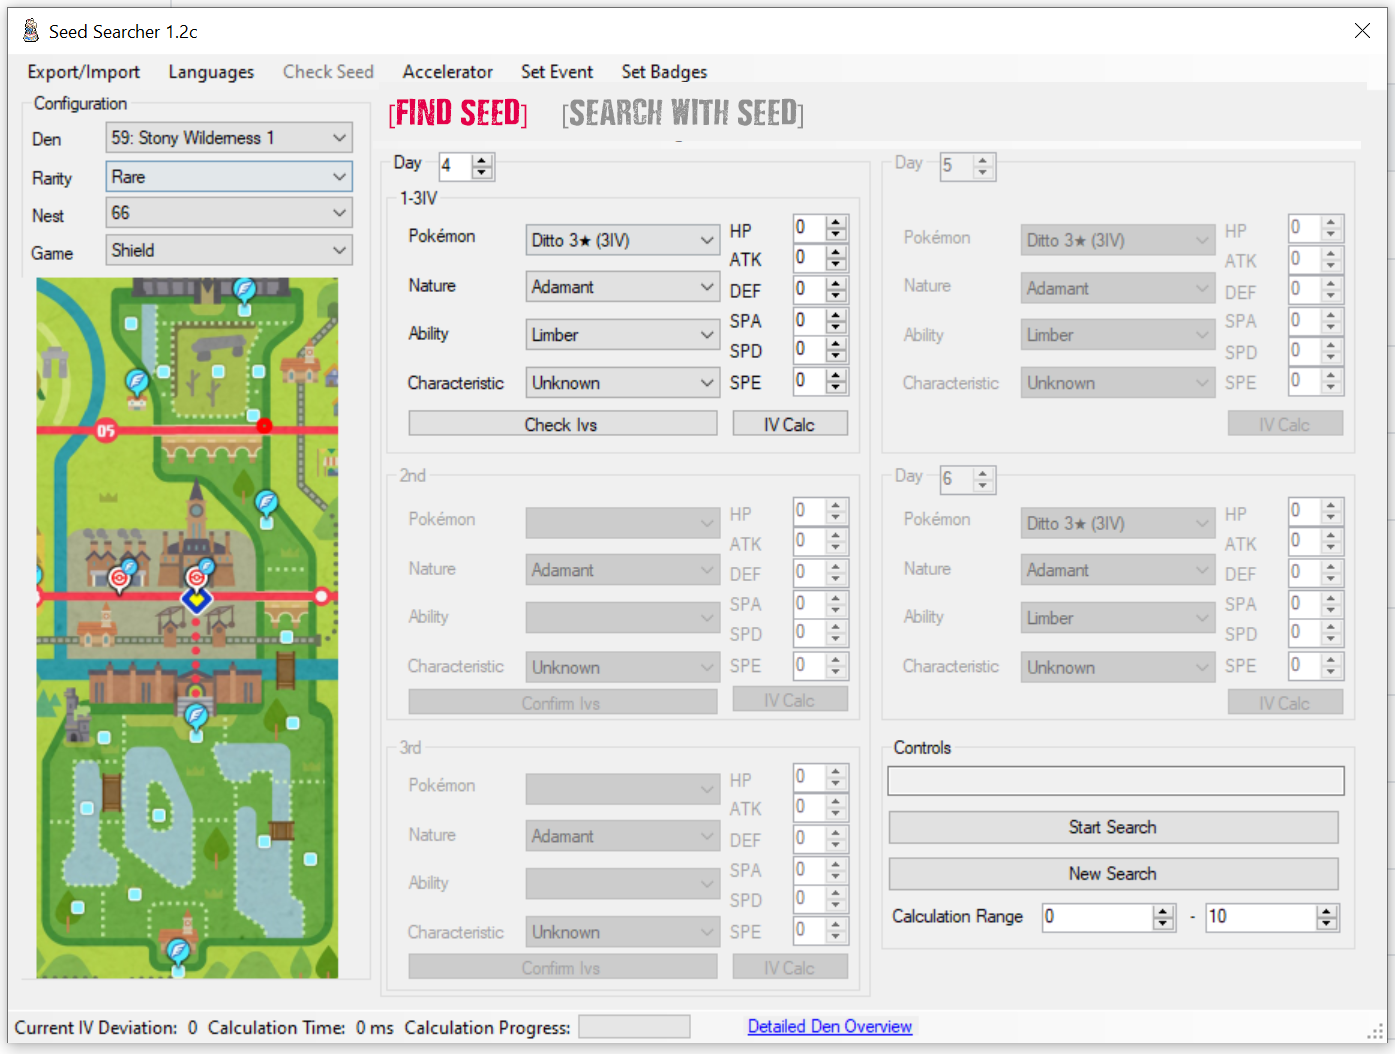The image size is (1395, 1054).
Task: Open the Set Badges menu
Action: [x=664, y=72]
